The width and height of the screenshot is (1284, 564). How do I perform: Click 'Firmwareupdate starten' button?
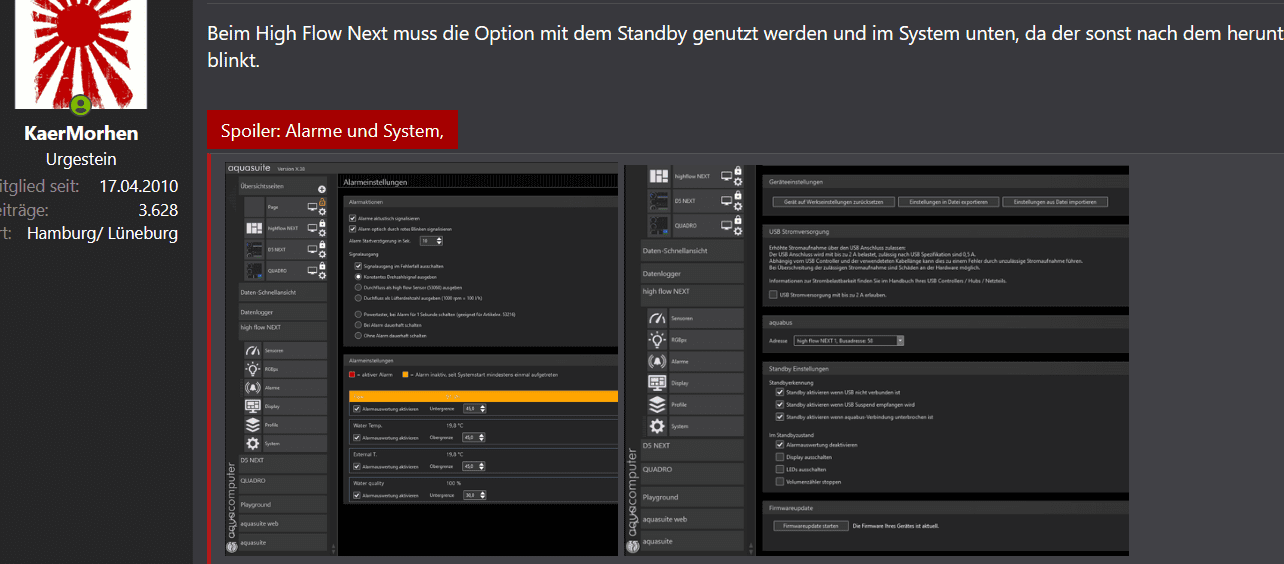tap(811, 526)
